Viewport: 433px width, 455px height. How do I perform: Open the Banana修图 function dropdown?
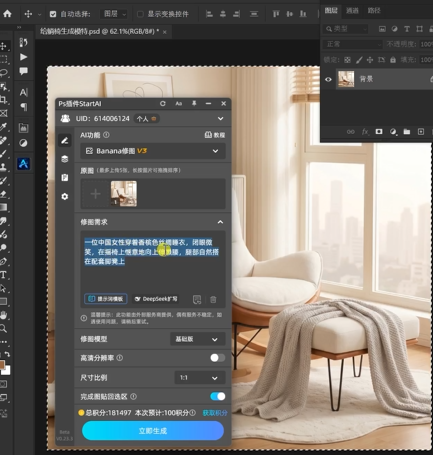click(x=153, y=151)
